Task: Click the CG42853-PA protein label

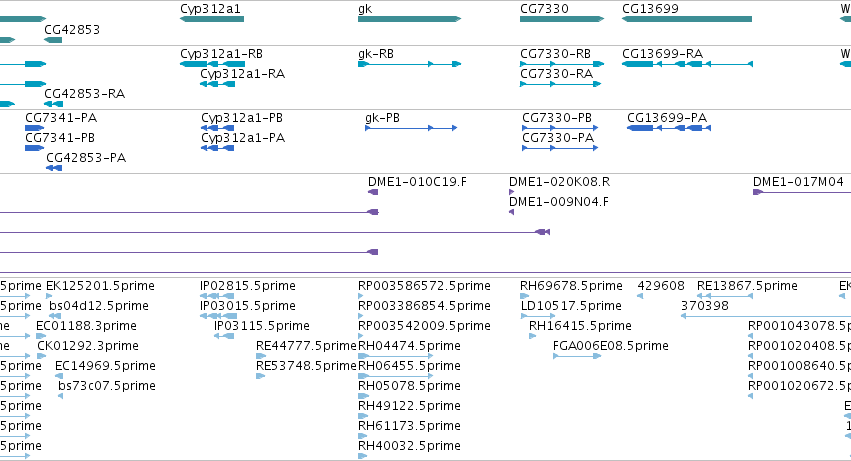Action: click(x=86, y=158)
